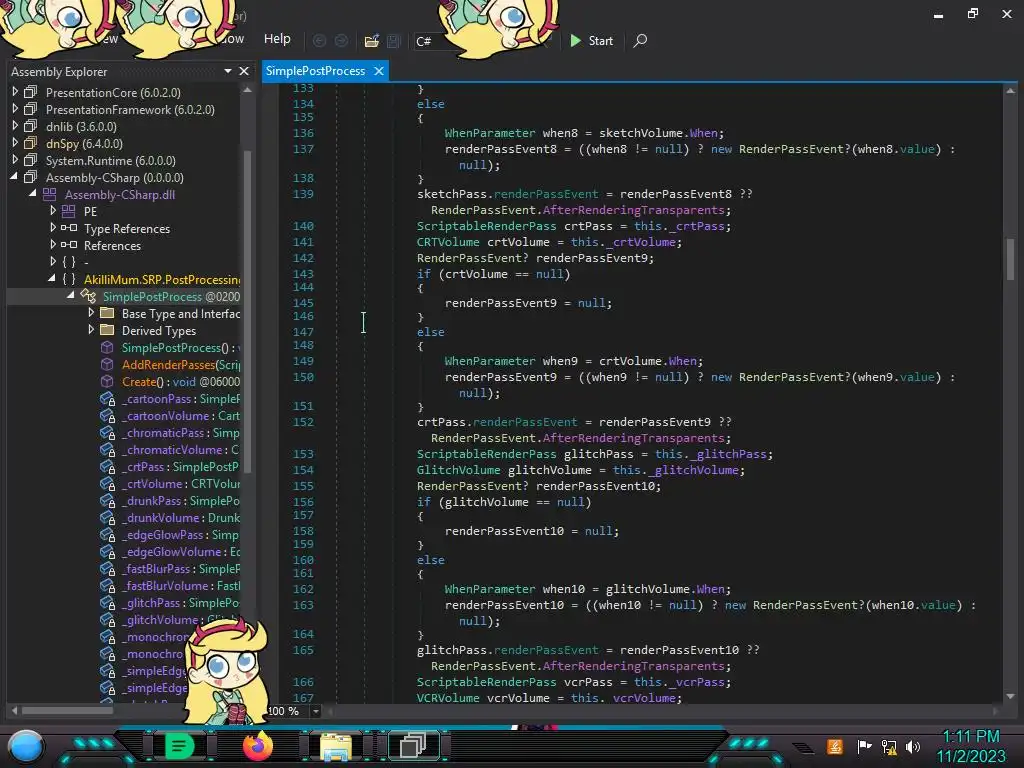Open the C# language dropdown
This screenshot has height=768, width=1024.
coord(485,41)
